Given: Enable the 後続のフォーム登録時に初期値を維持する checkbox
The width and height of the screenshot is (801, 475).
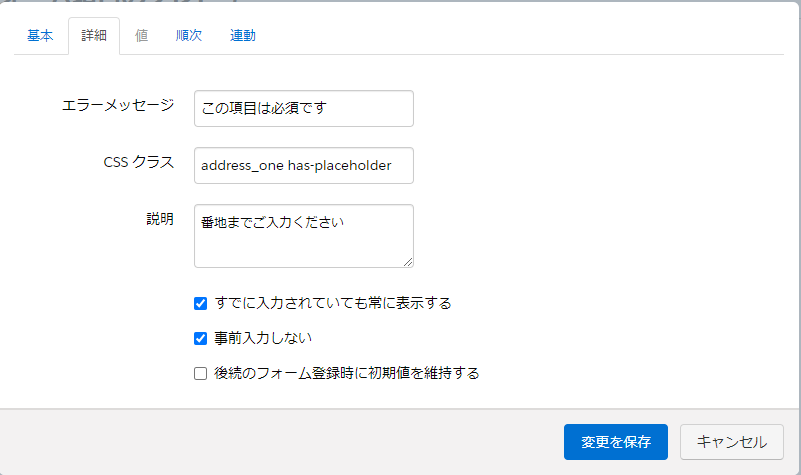Looking at the screenshot, I should [200, 374].
